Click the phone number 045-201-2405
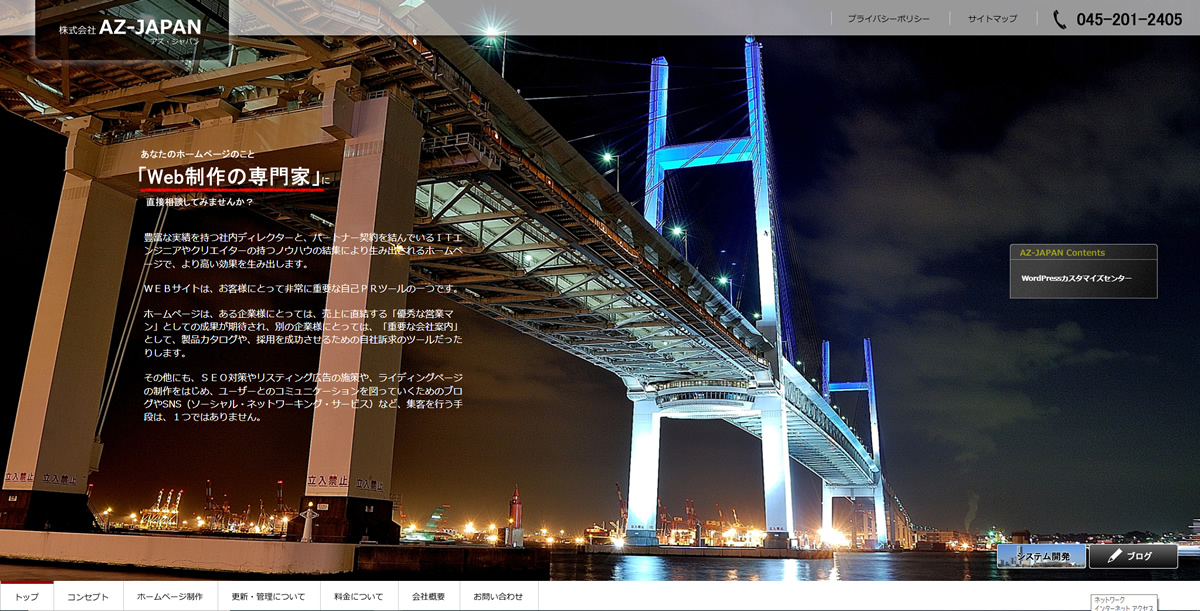 (1129, 20)
